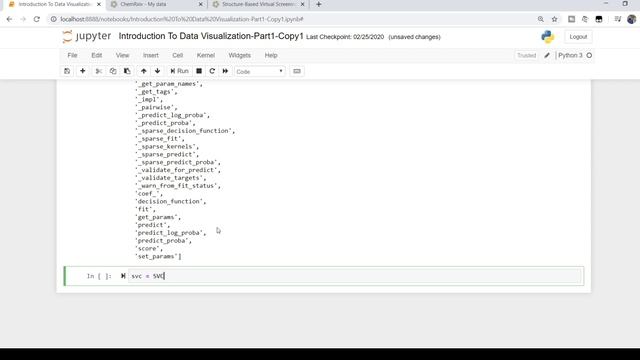The height and width of the screenshot is (360, 640).
Task: Open the command palette keyboard icon
Action: [297, 71]
